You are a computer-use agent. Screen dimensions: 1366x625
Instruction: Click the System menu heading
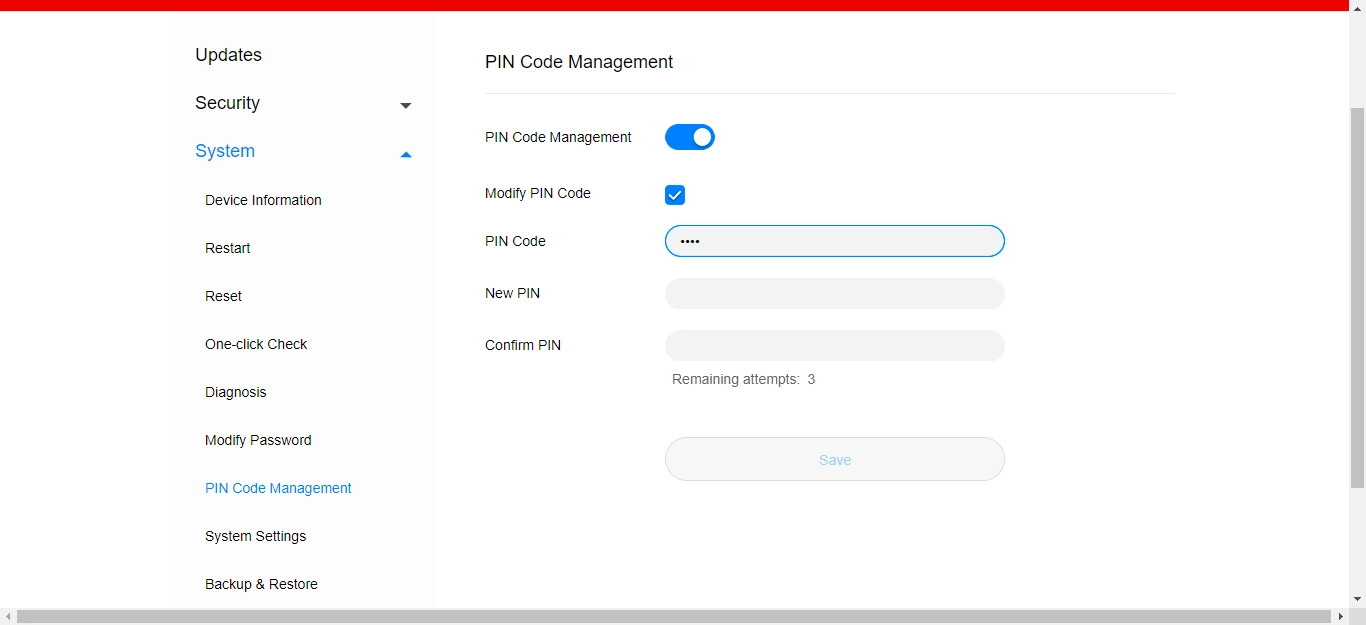click(225, 151)
